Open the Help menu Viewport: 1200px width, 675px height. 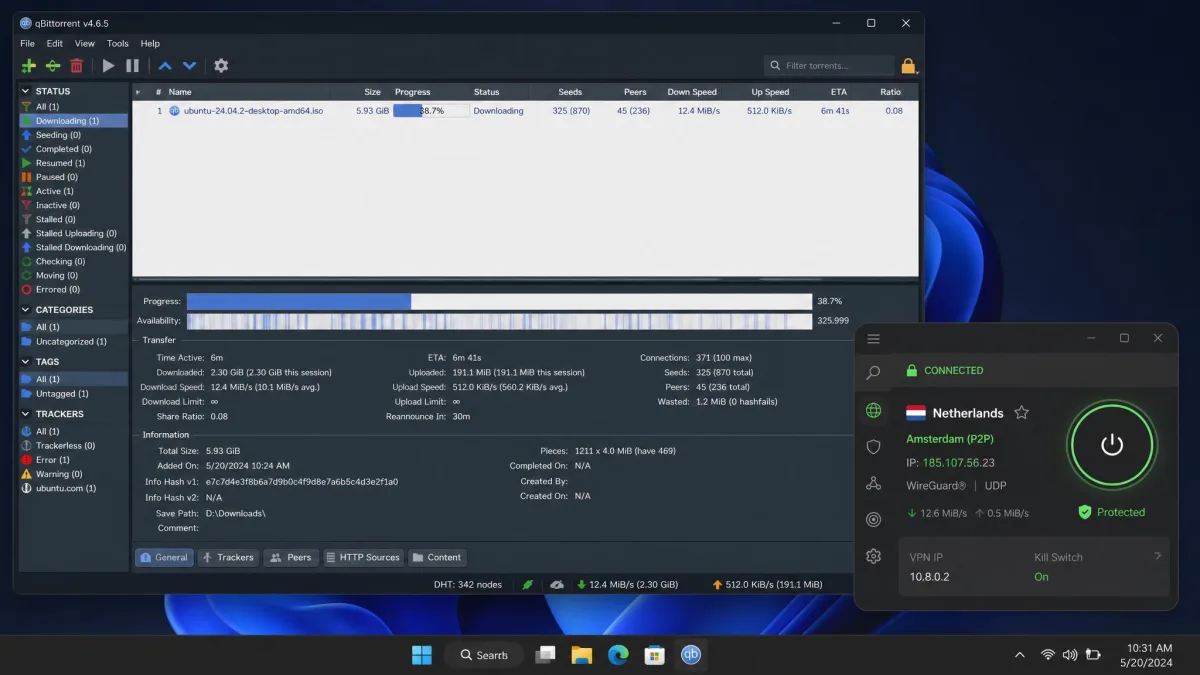(150, 44)
